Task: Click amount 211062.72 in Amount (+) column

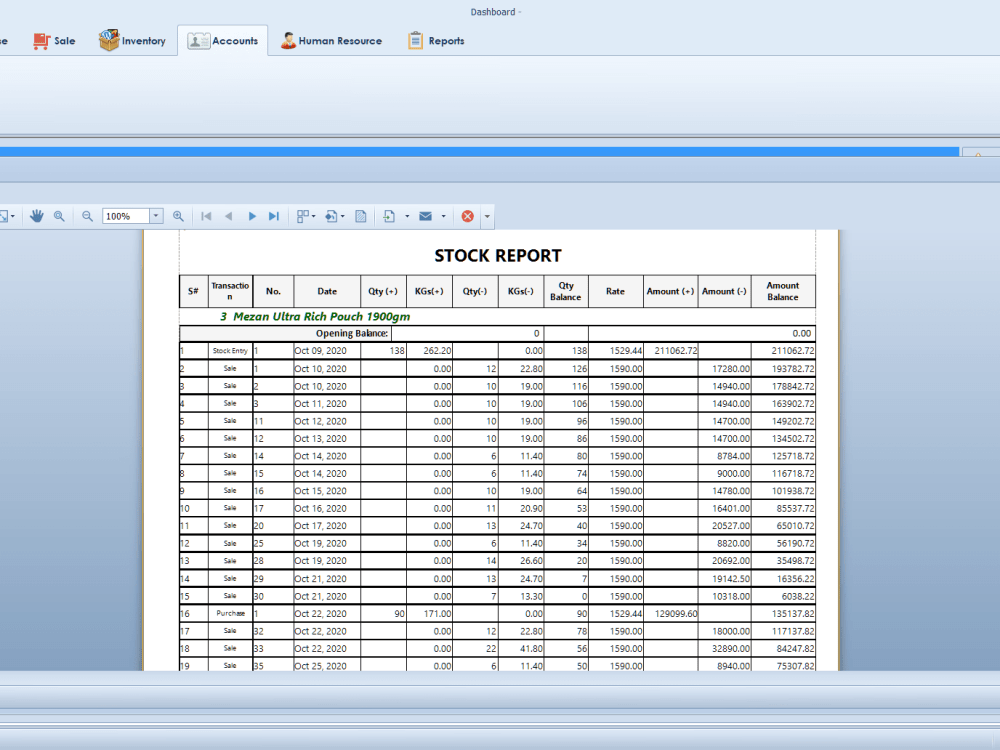Action: (676, 351)
